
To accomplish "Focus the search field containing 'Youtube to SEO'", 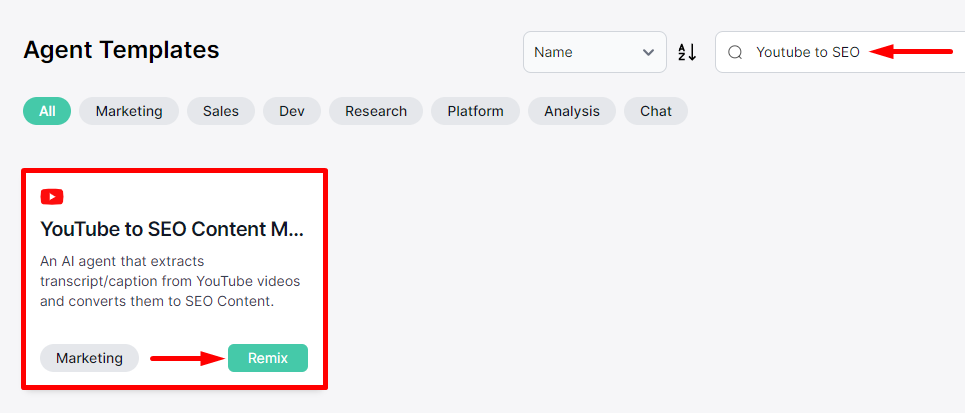I will 840,52.
